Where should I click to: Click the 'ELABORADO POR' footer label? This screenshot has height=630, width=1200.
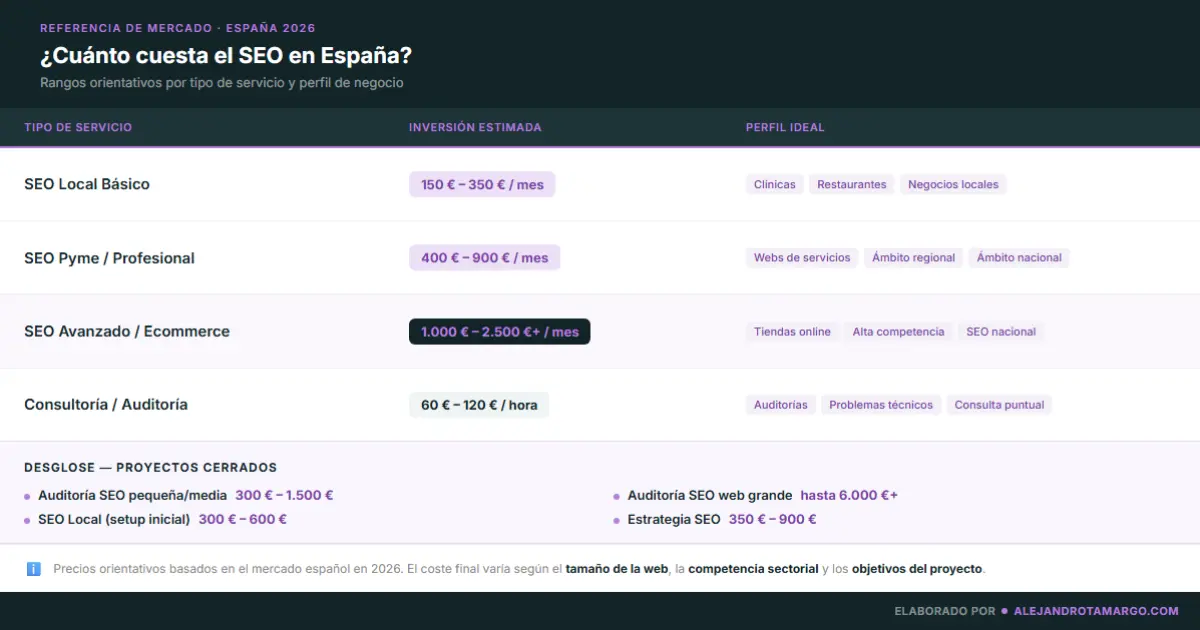945,611
